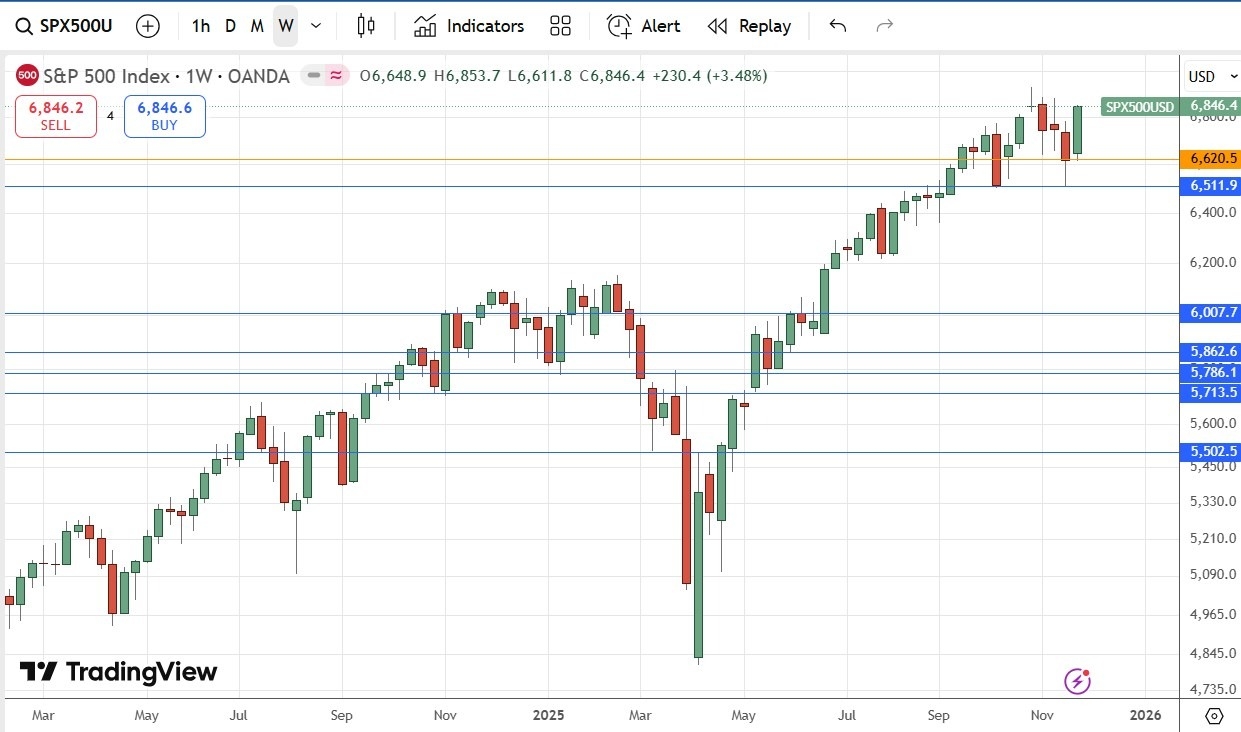Screen dimensions: 1241x732
Task: Click the multi-chart layout grid icon
Action: pyautogui.click(x=560, y=26)
